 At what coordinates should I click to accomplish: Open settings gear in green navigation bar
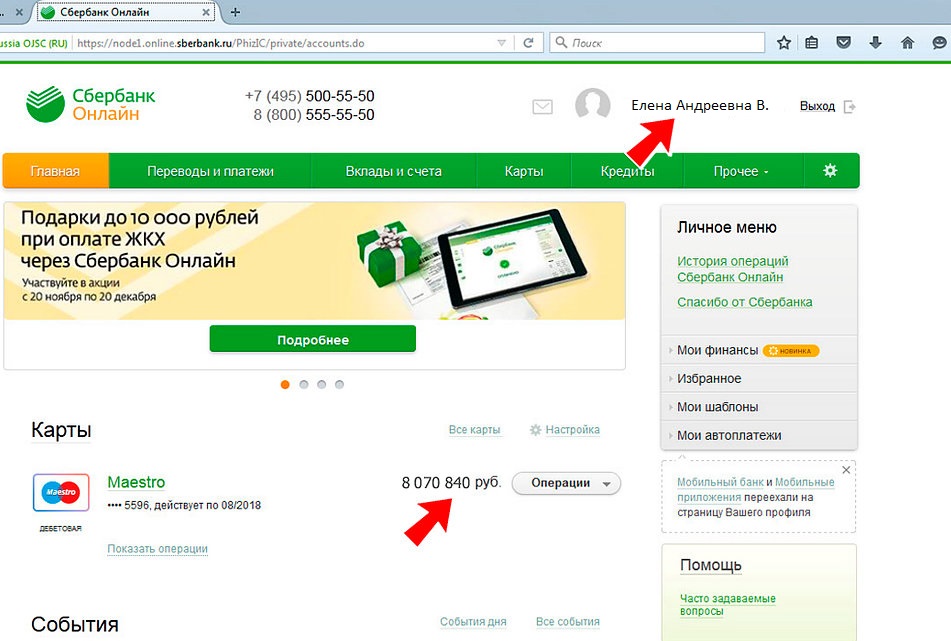(x=829, y=171)
